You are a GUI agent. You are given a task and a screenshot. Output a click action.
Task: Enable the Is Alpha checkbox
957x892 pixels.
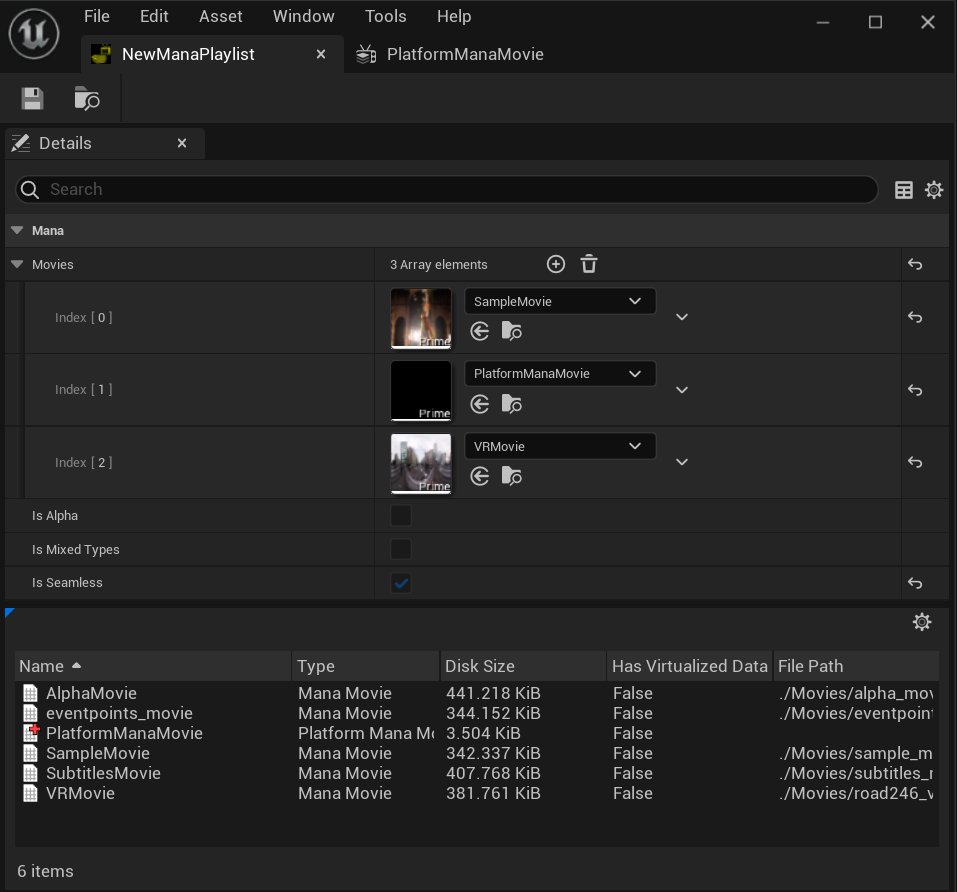(400, 515)
